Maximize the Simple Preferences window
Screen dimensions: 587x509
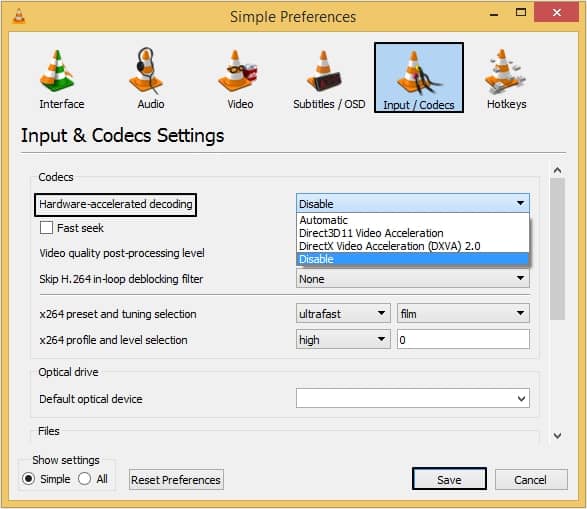(521, 12)
